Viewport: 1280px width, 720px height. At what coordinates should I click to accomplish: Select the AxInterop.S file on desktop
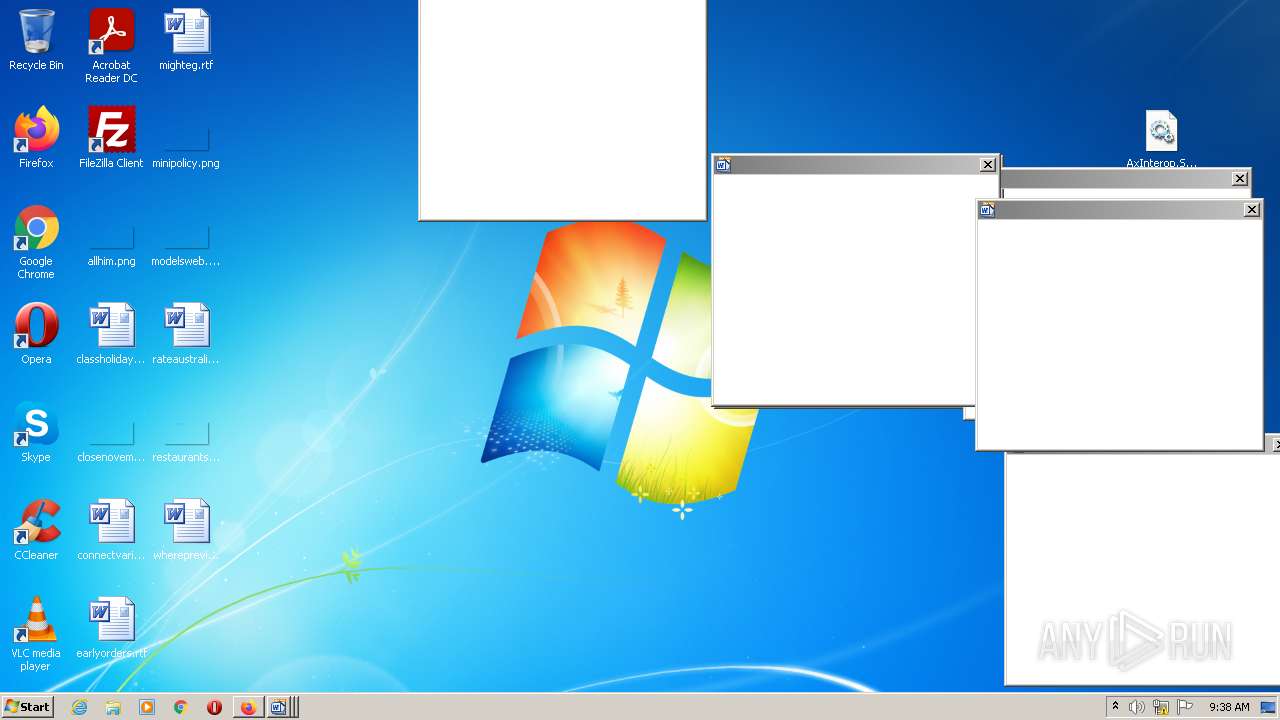(1161, 139)
